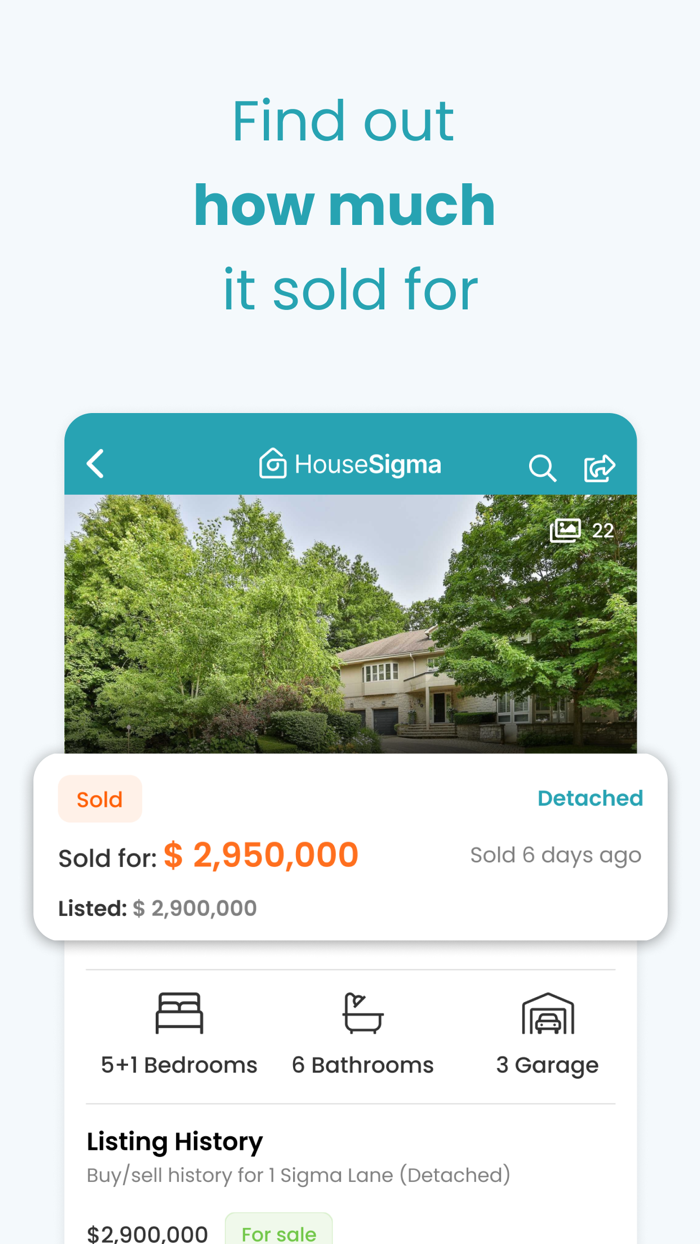The image size is (700, 1244).
Task: Tap the back arrow in the navigation bar
Action: point(95,463)
